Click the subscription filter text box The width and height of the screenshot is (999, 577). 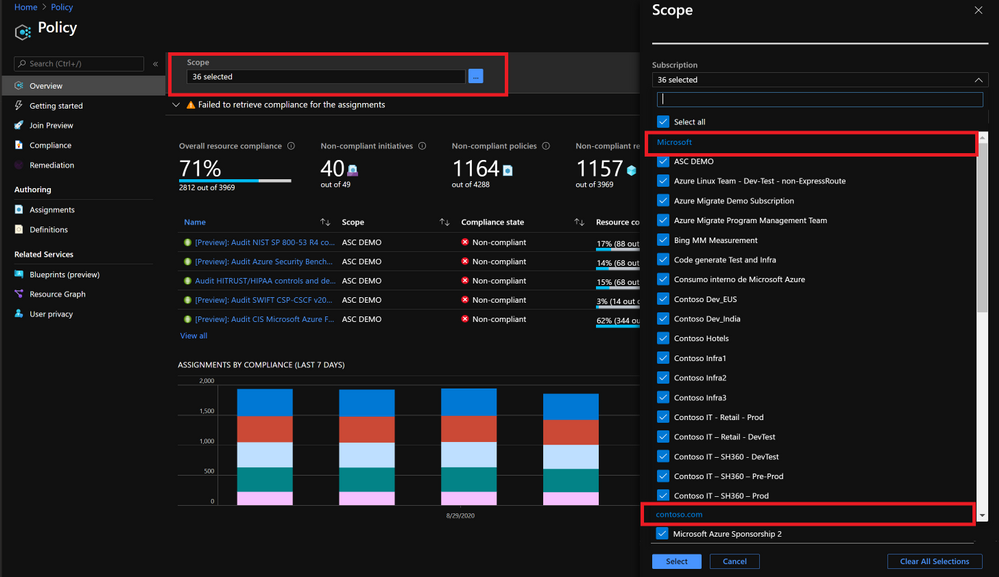pyautogui.click(x=818, y=99)
